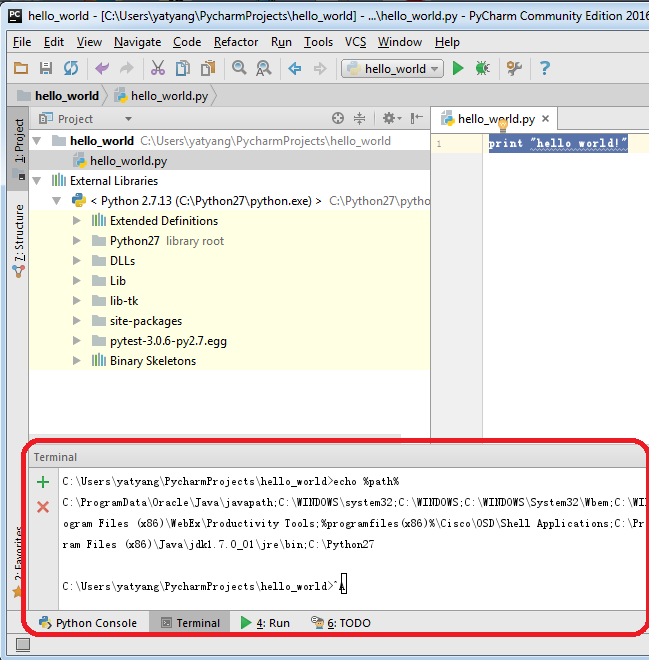Expand the Lib folder

[77, 281]
